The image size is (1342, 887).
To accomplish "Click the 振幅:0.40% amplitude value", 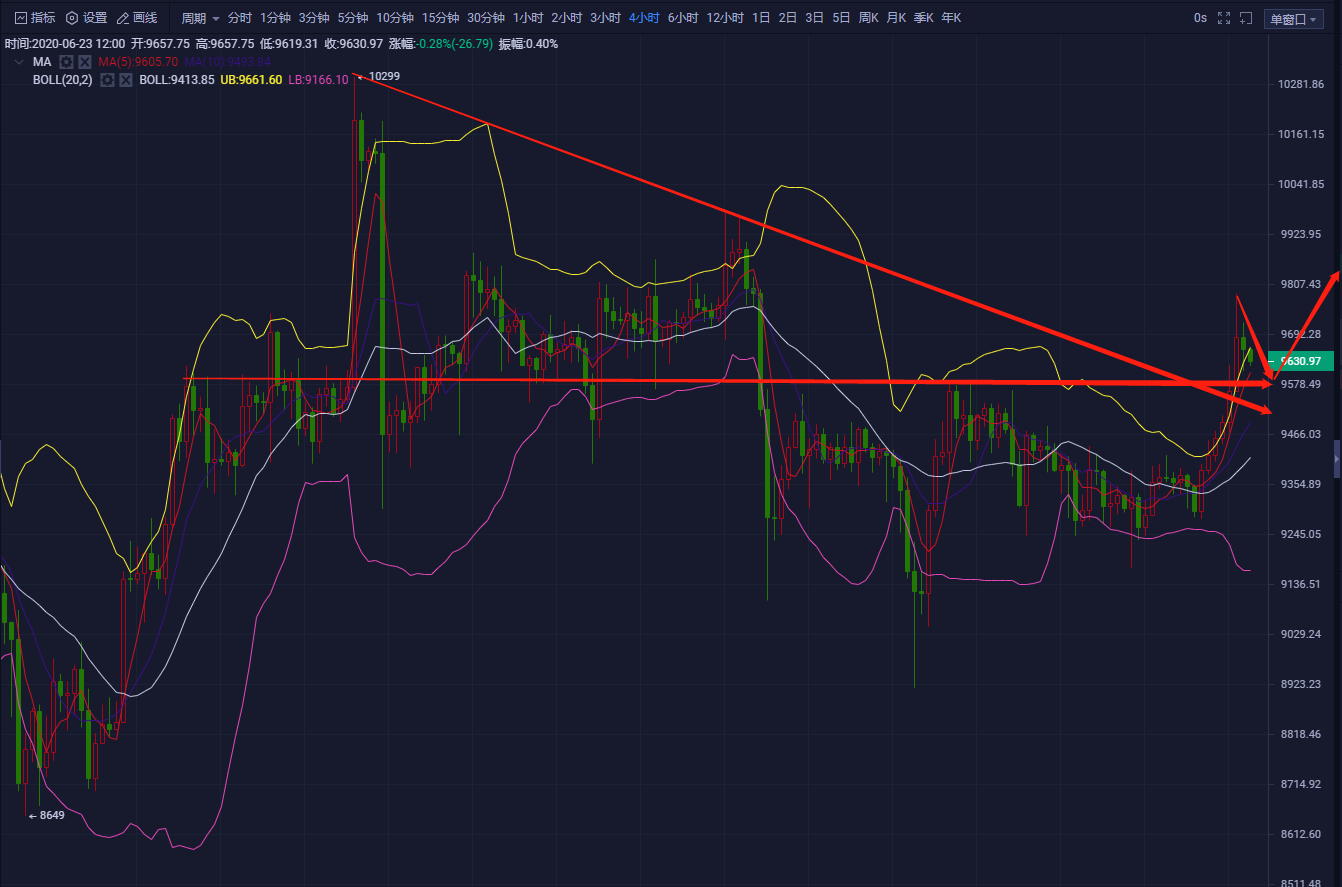I will click(528, 44).
